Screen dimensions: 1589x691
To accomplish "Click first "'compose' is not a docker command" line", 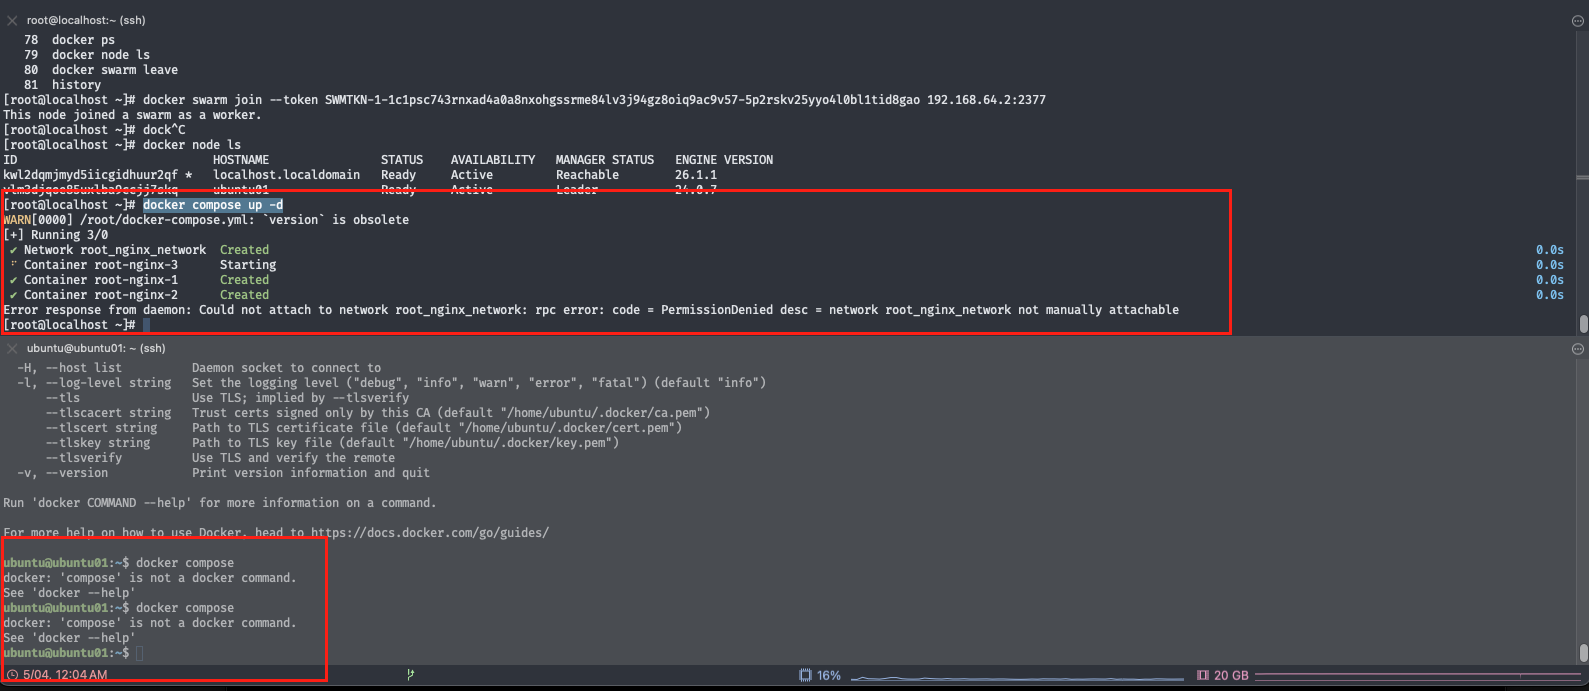I will pos(150,578).
